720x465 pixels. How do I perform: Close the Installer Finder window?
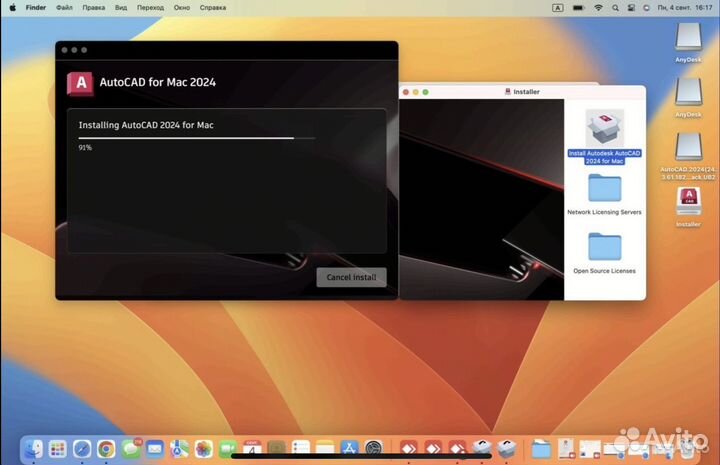tap(406, 92)
